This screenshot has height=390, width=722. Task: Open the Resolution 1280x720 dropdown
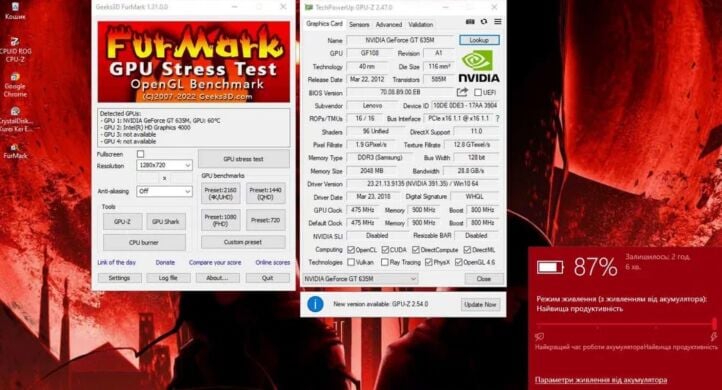coord(164,165)
